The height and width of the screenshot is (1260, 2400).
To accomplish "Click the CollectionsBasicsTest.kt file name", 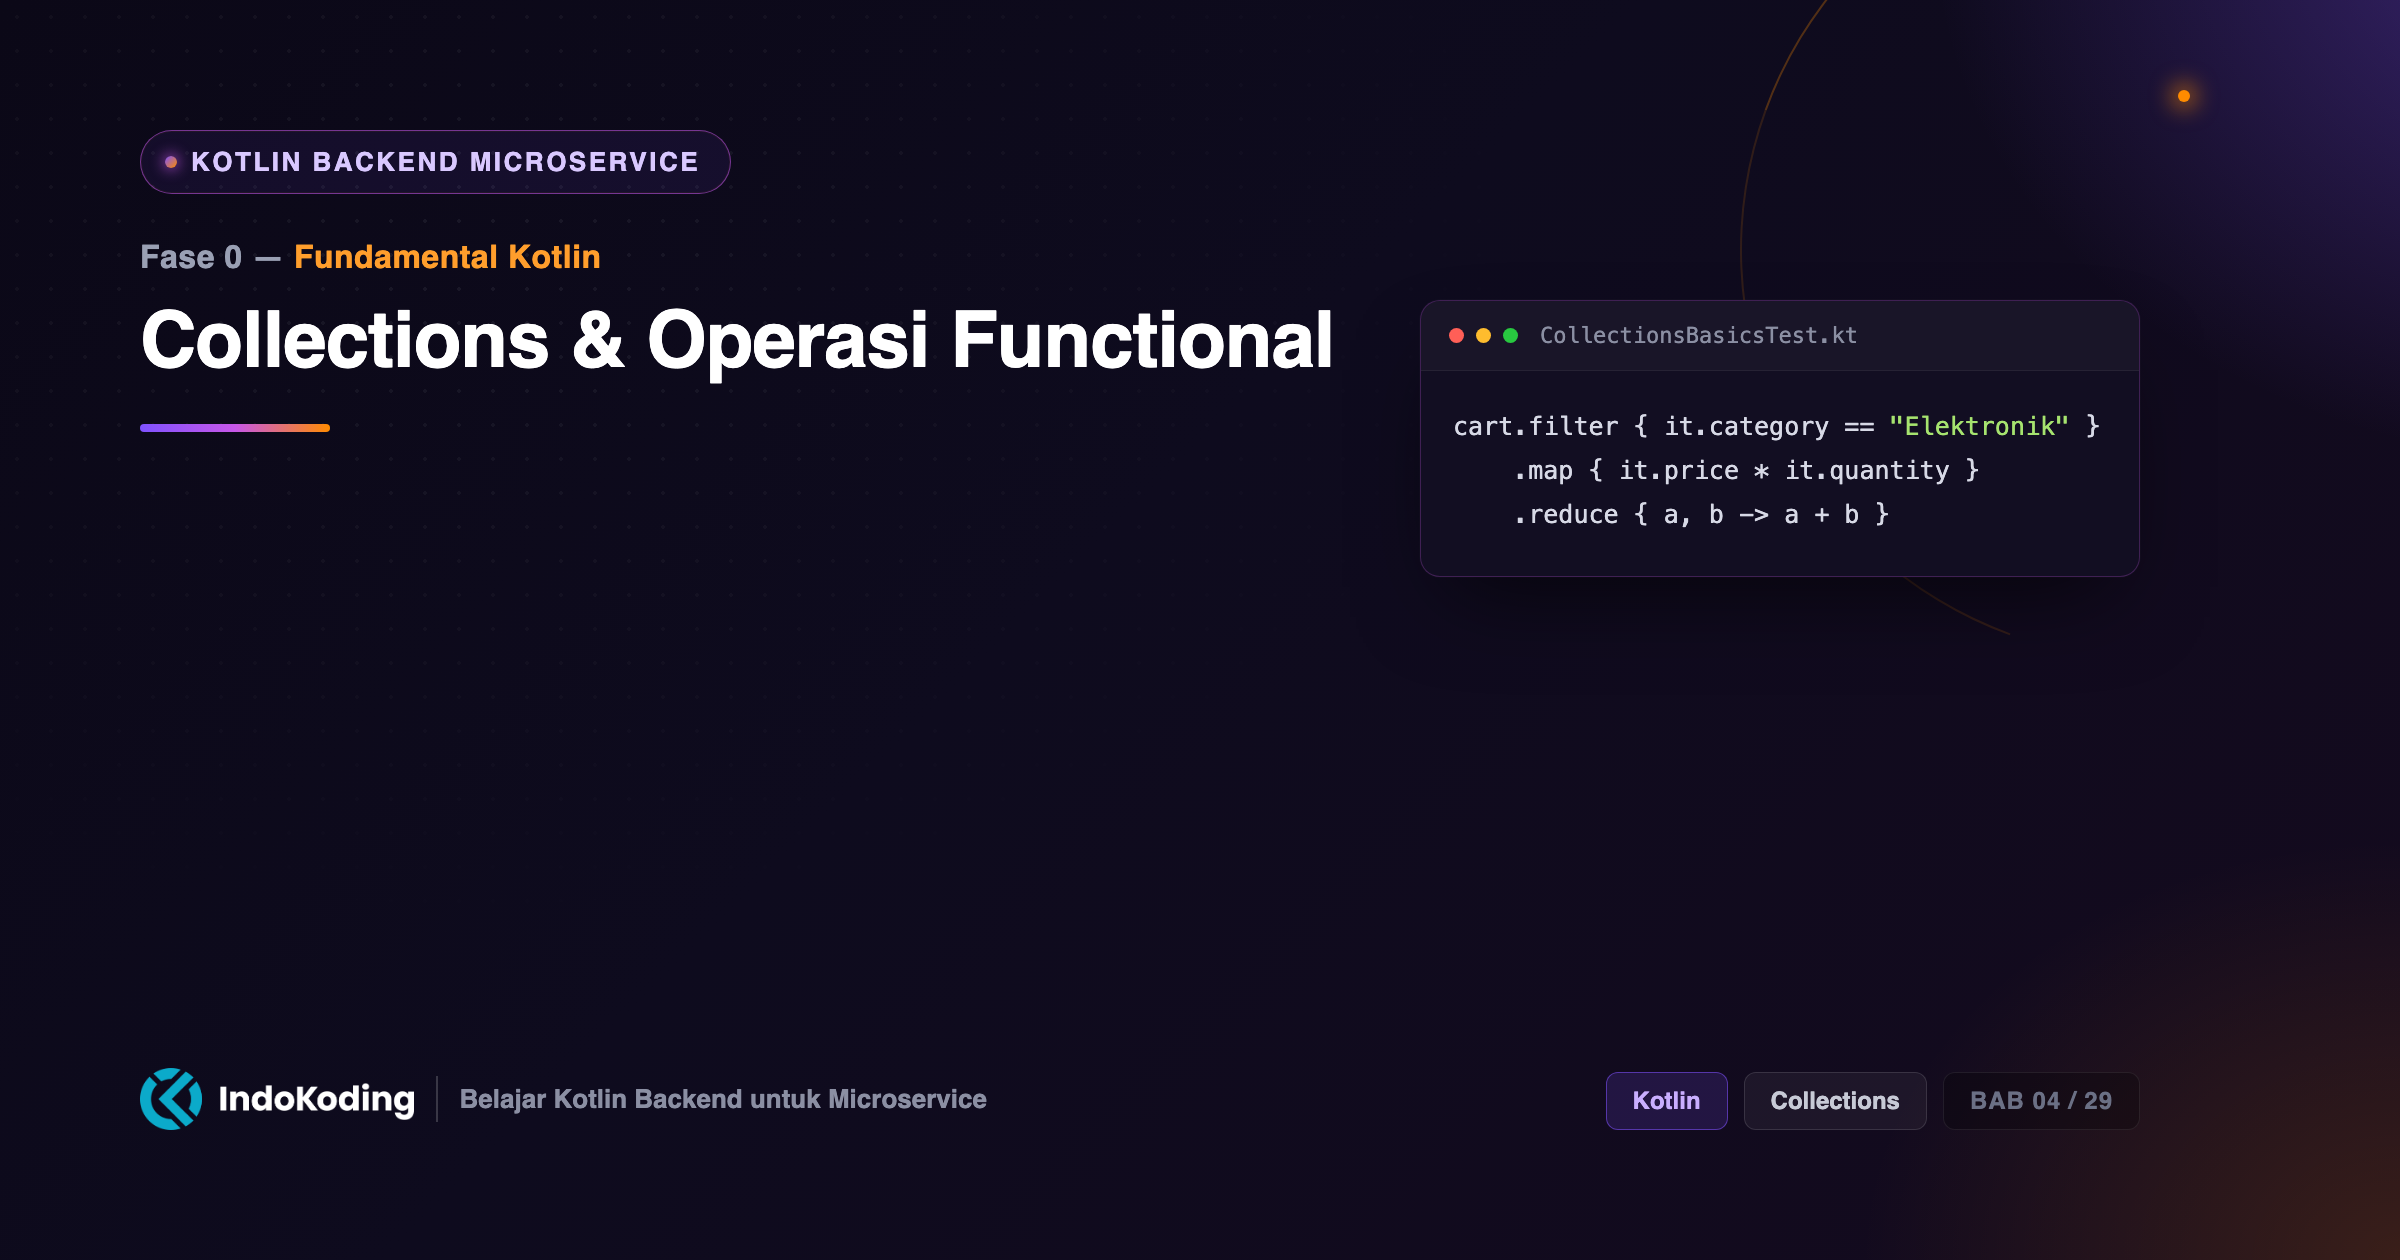I will (1698, 336).
